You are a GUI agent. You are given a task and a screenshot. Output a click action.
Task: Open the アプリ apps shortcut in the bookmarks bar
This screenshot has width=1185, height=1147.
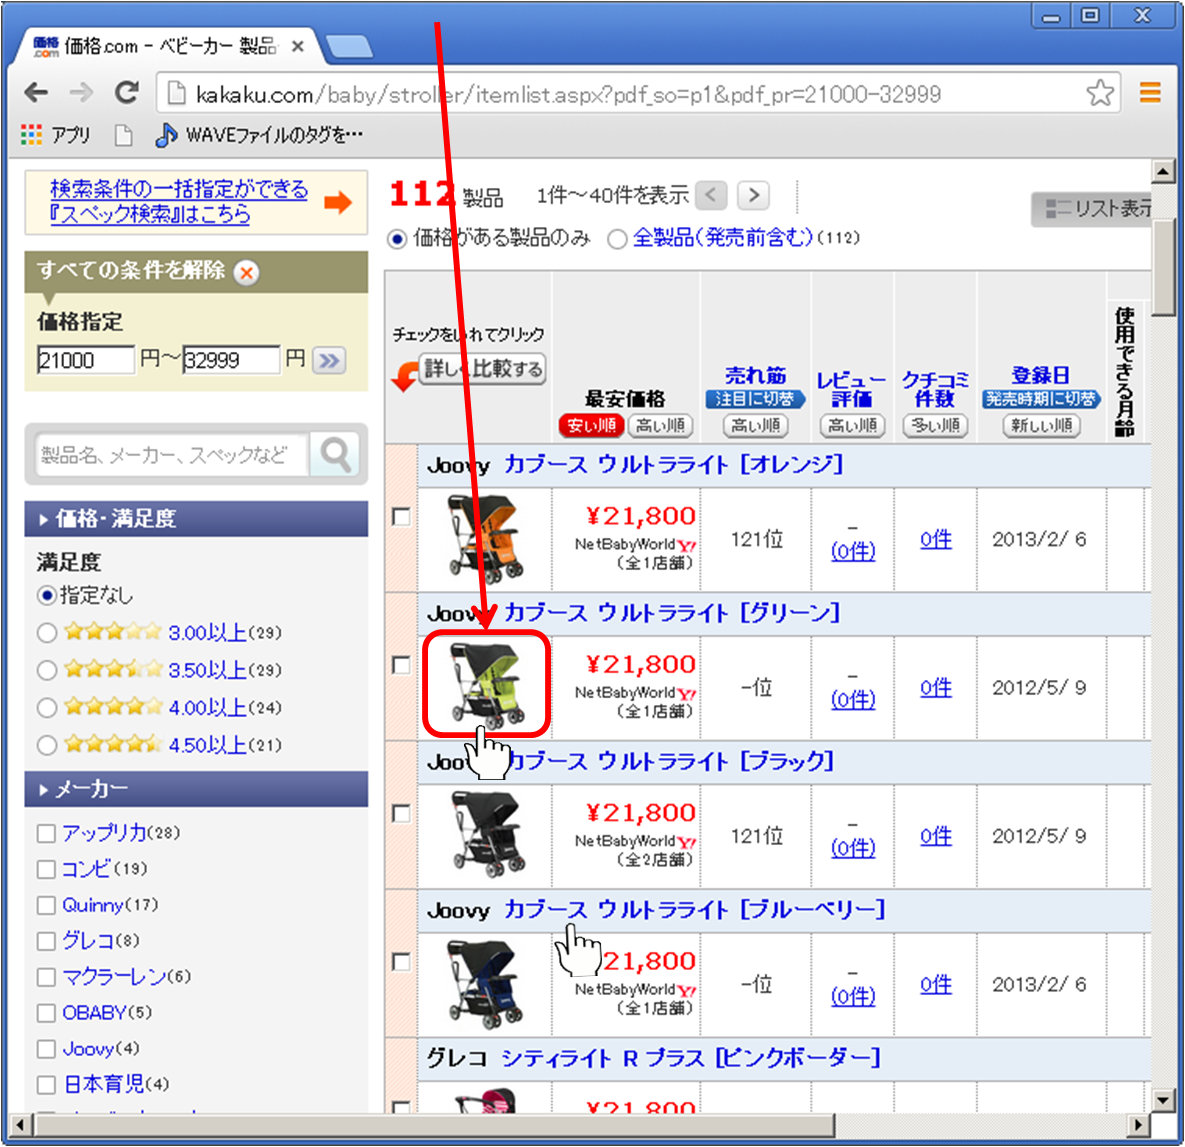point(56,135)
